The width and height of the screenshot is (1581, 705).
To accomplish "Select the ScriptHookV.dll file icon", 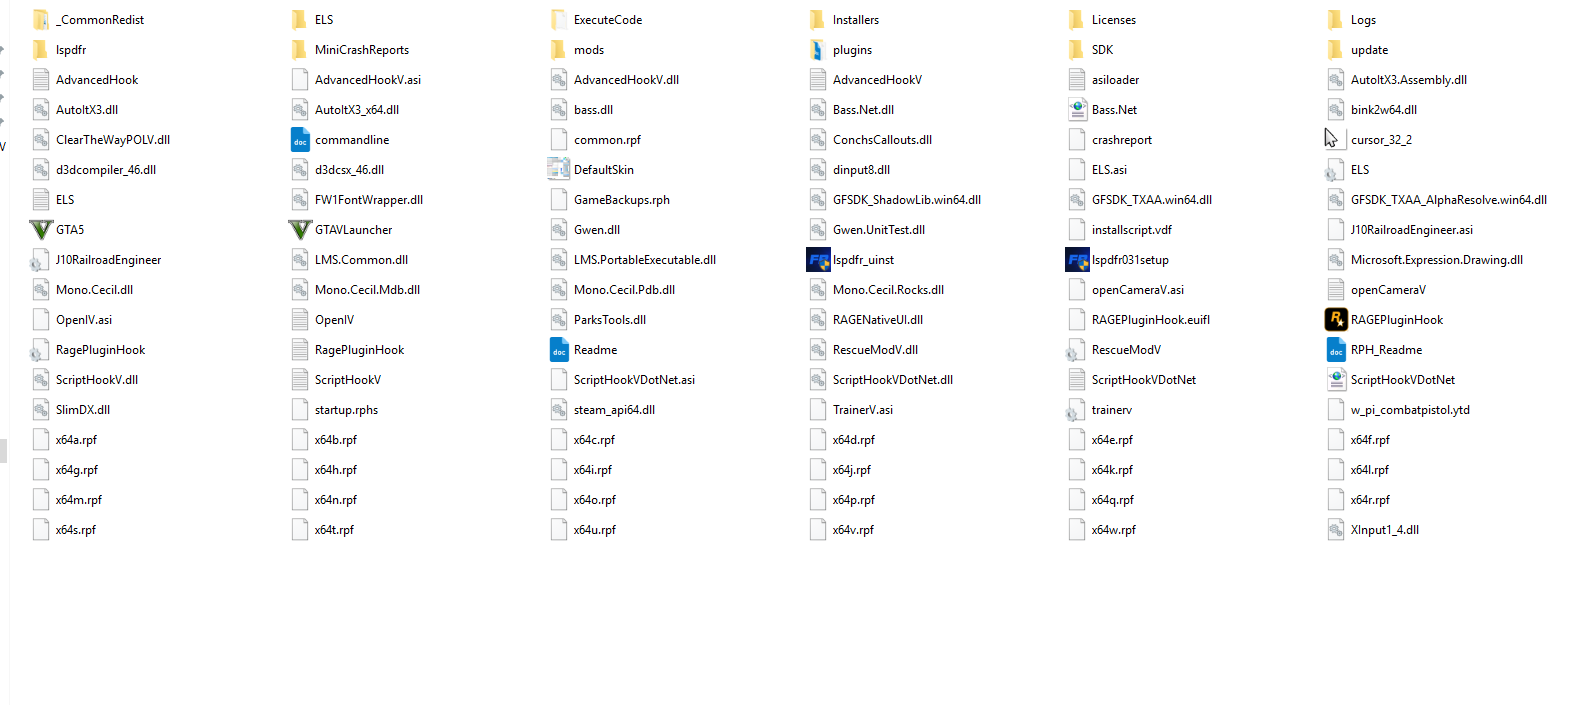I will 41,380.
